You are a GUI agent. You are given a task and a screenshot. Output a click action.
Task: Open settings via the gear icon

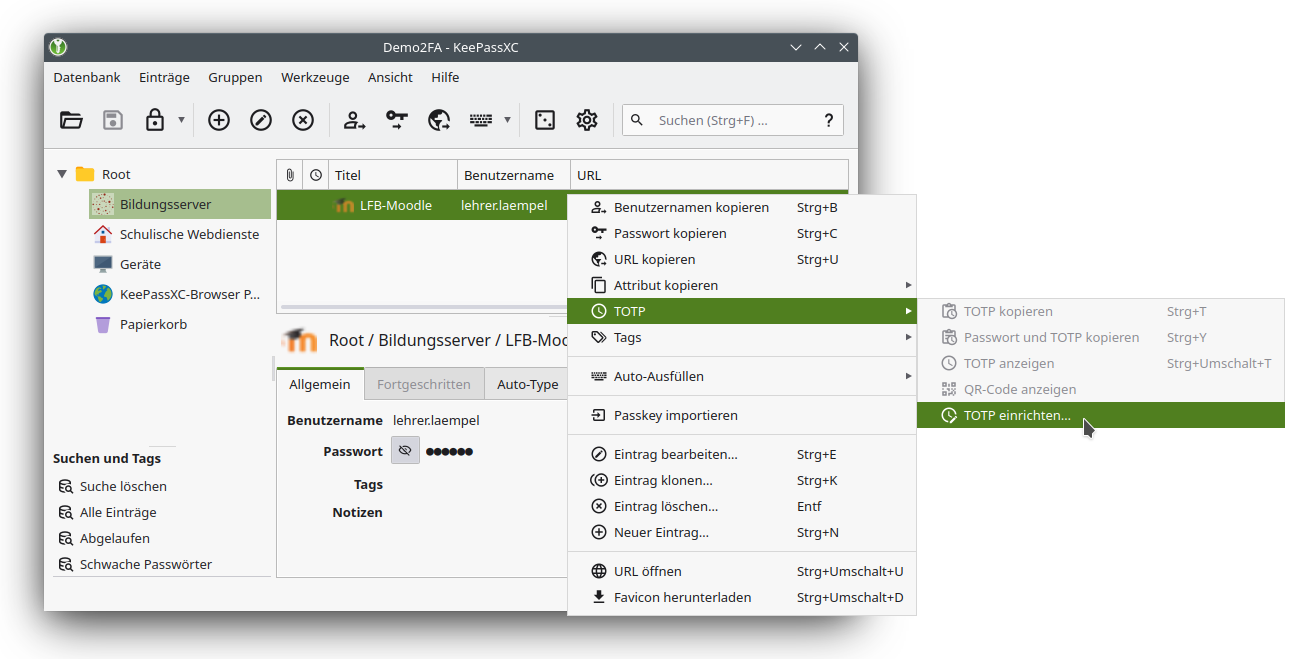tap(587, 120)
